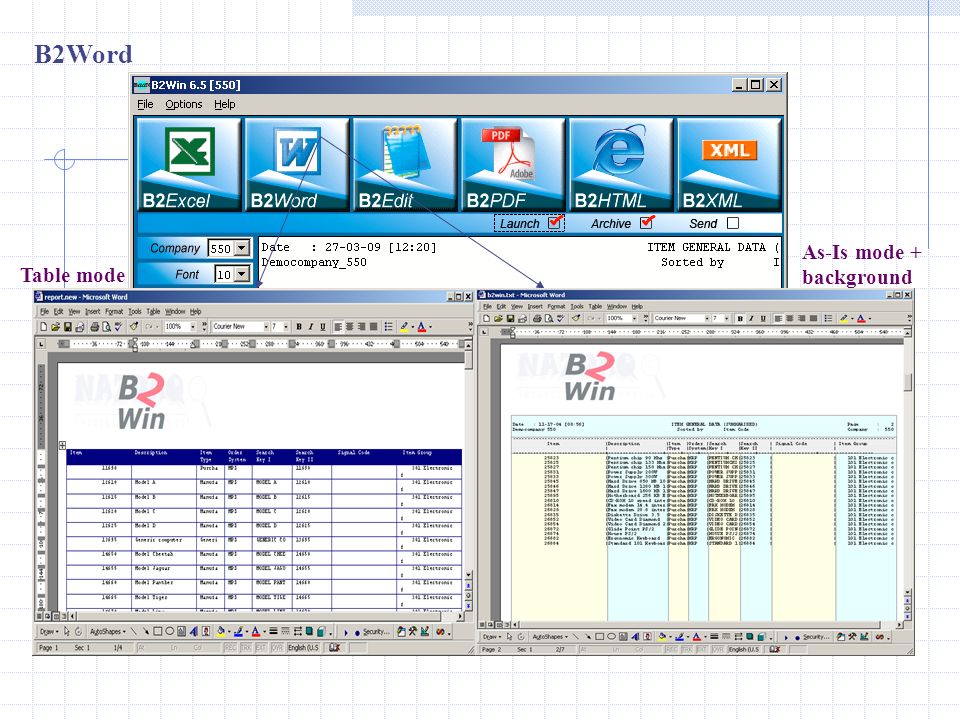
Task: Open Draw button in b2win.txt drawing toolbar
Action: point(491,637)
